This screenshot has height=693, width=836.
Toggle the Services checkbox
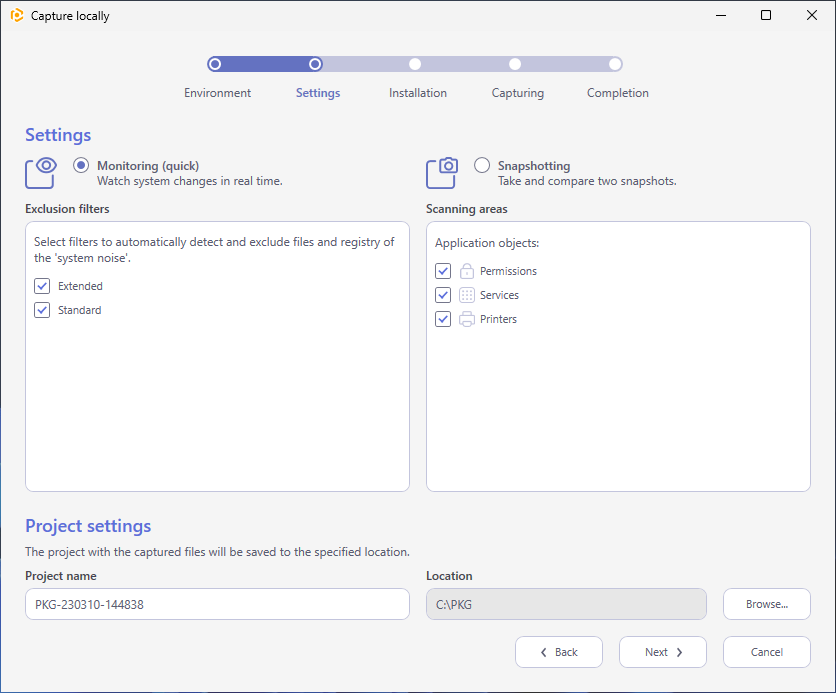443,295
